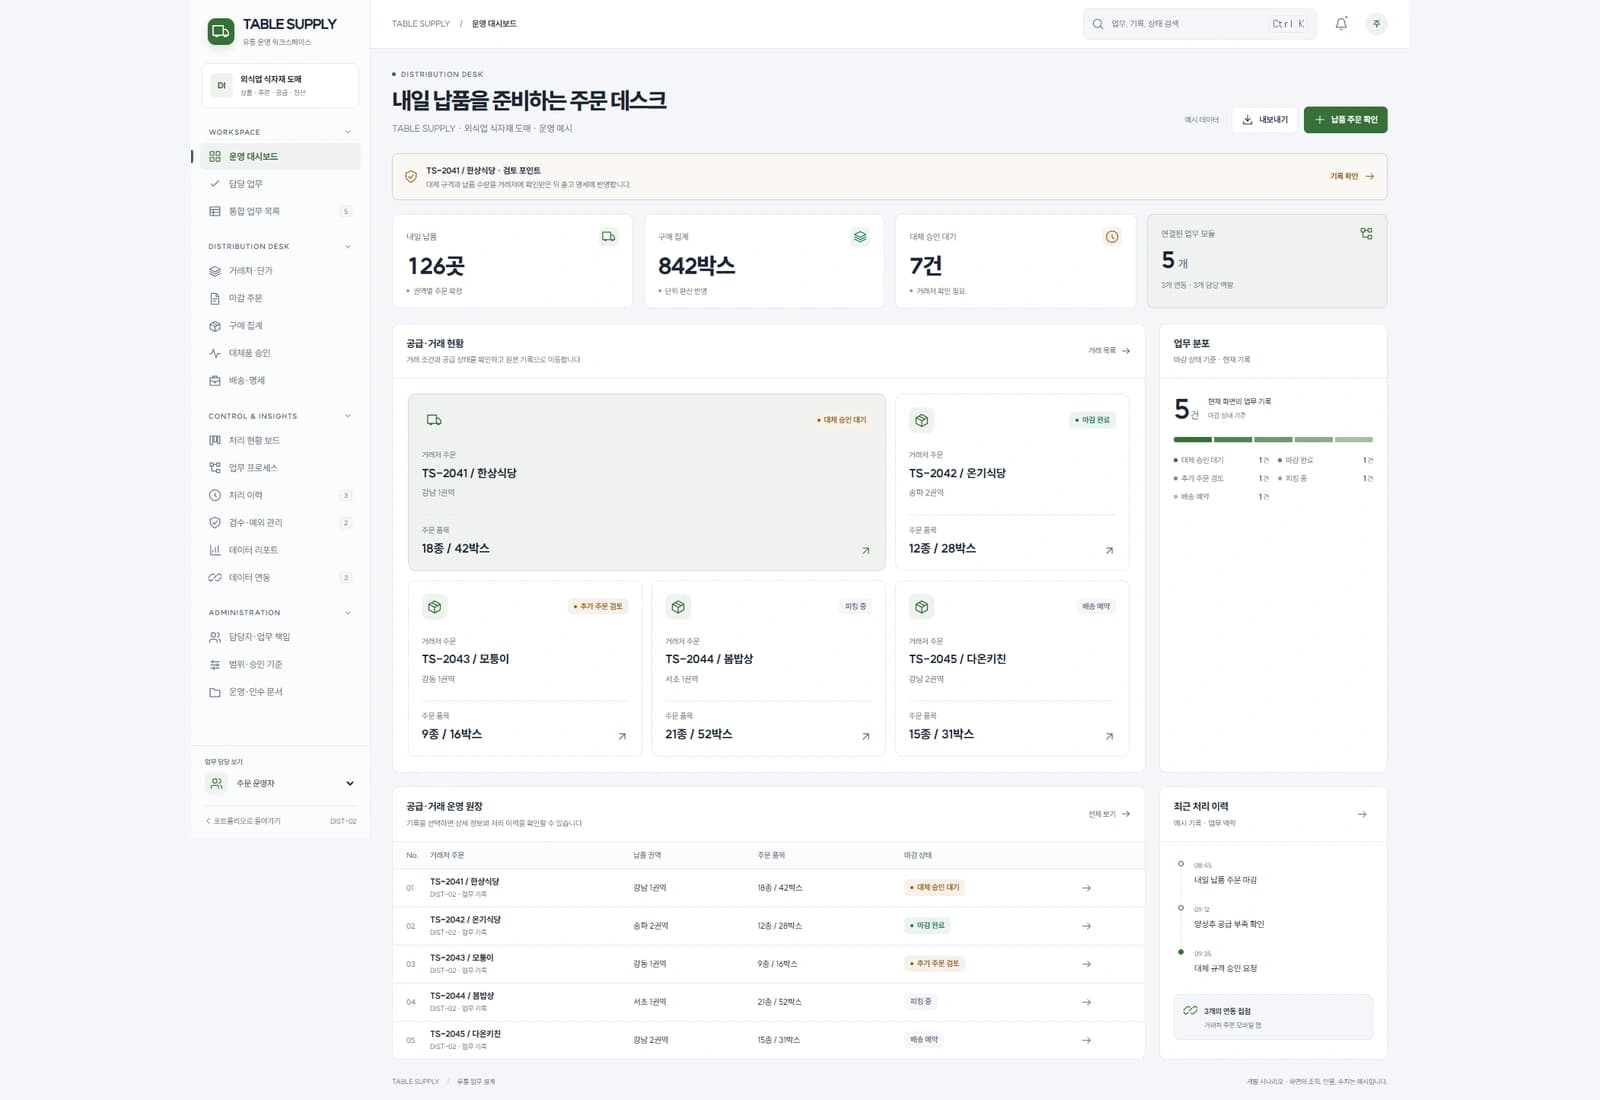Click the 전체 보기 link above table
This screenshot has height=1100, width=1600.
pos(1109,814)
